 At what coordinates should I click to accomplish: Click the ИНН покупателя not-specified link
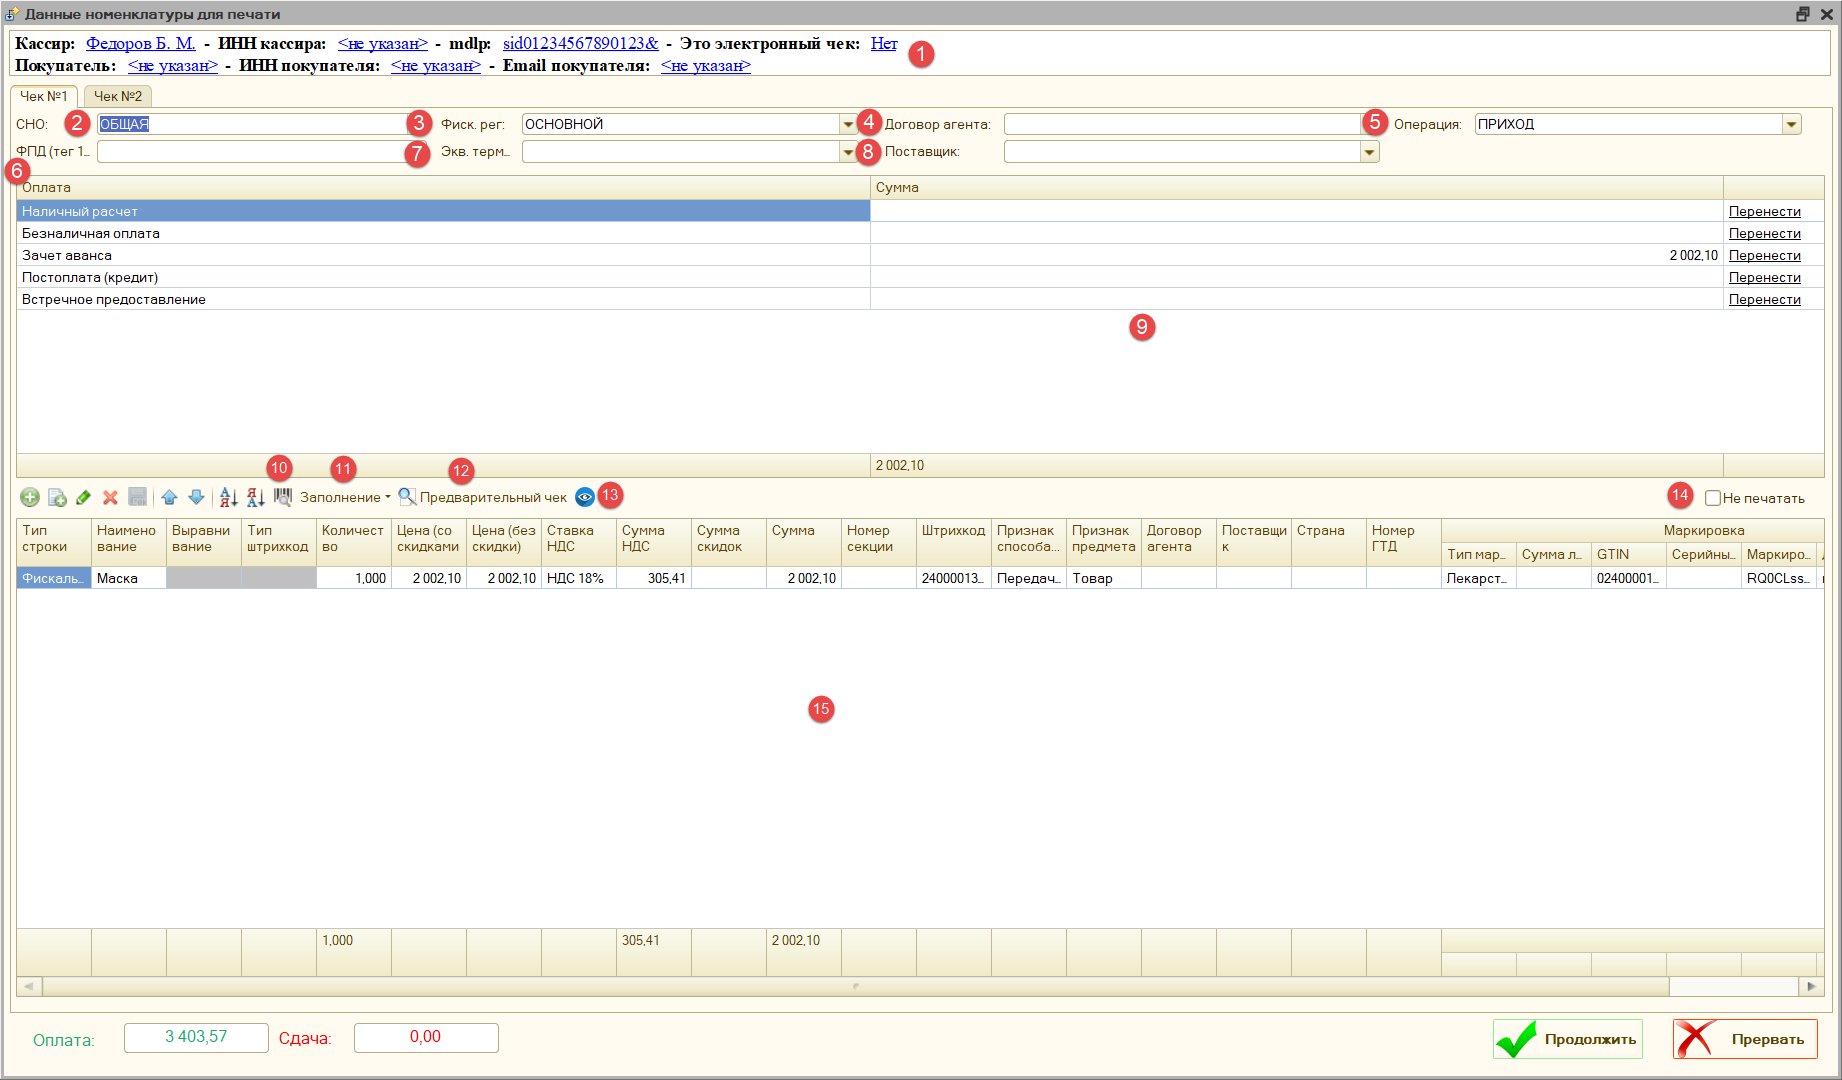pos(436,65)
